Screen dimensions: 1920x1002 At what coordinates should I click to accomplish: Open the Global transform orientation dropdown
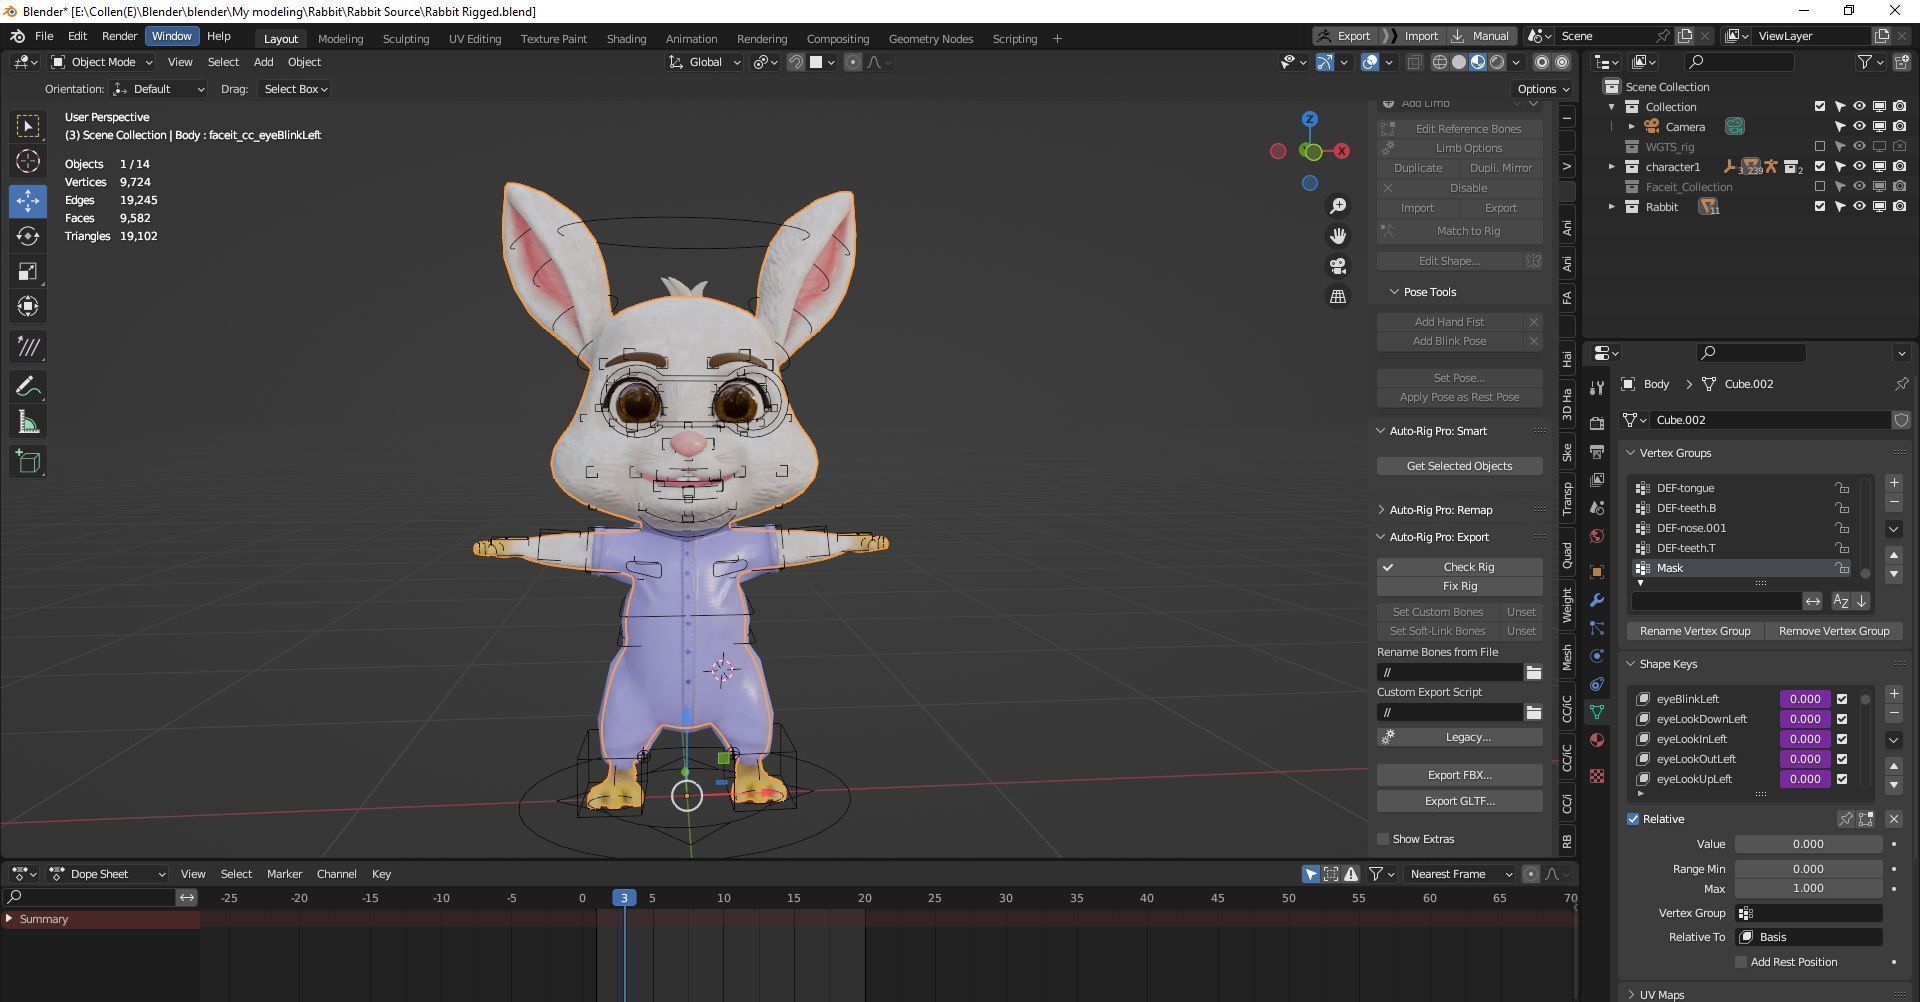click(705, 62)
